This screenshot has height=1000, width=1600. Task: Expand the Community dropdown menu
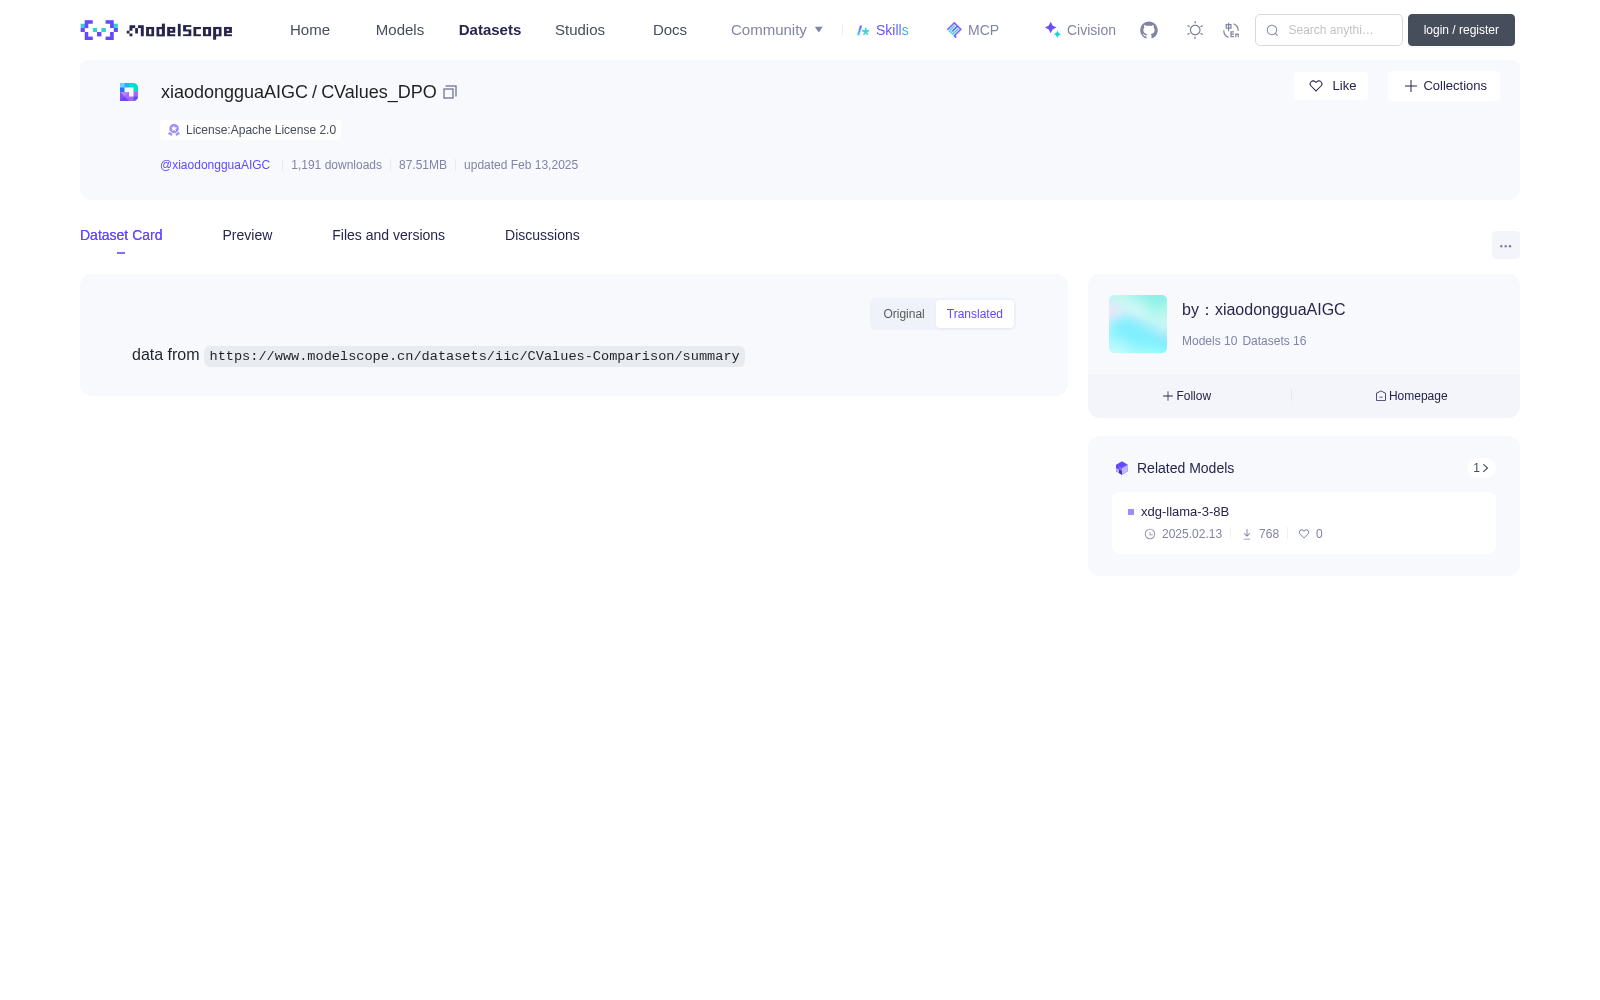[x=777, y=30]
